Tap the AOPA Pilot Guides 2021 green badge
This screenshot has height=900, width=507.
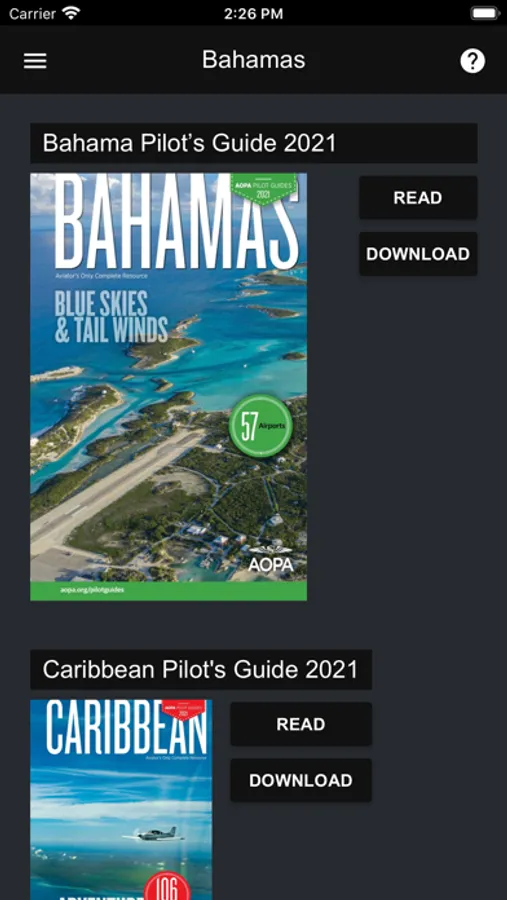[264, 189]
